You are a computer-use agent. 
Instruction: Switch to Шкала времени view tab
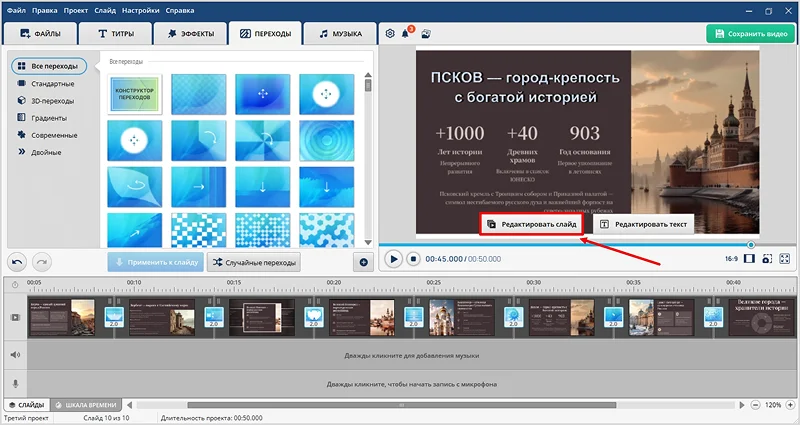click(86, 405)
